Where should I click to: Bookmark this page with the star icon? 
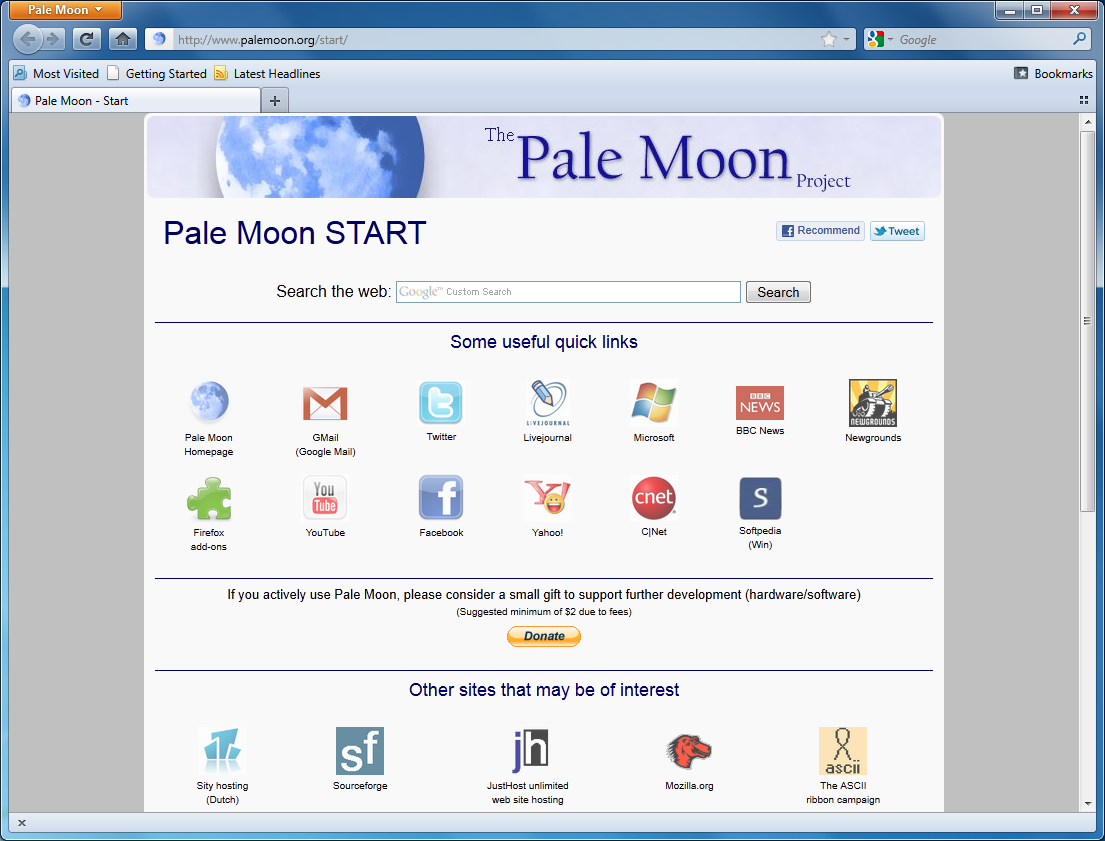pyautogui.click(x=829, y=39)
